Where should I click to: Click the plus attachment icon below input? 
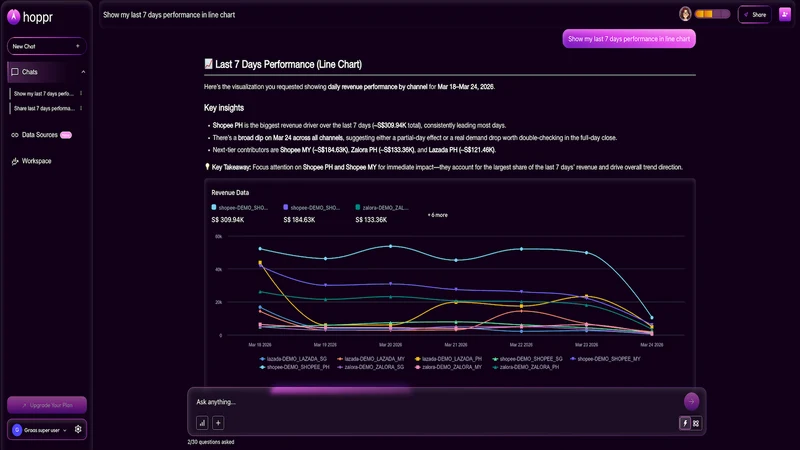tap(218, 423)
